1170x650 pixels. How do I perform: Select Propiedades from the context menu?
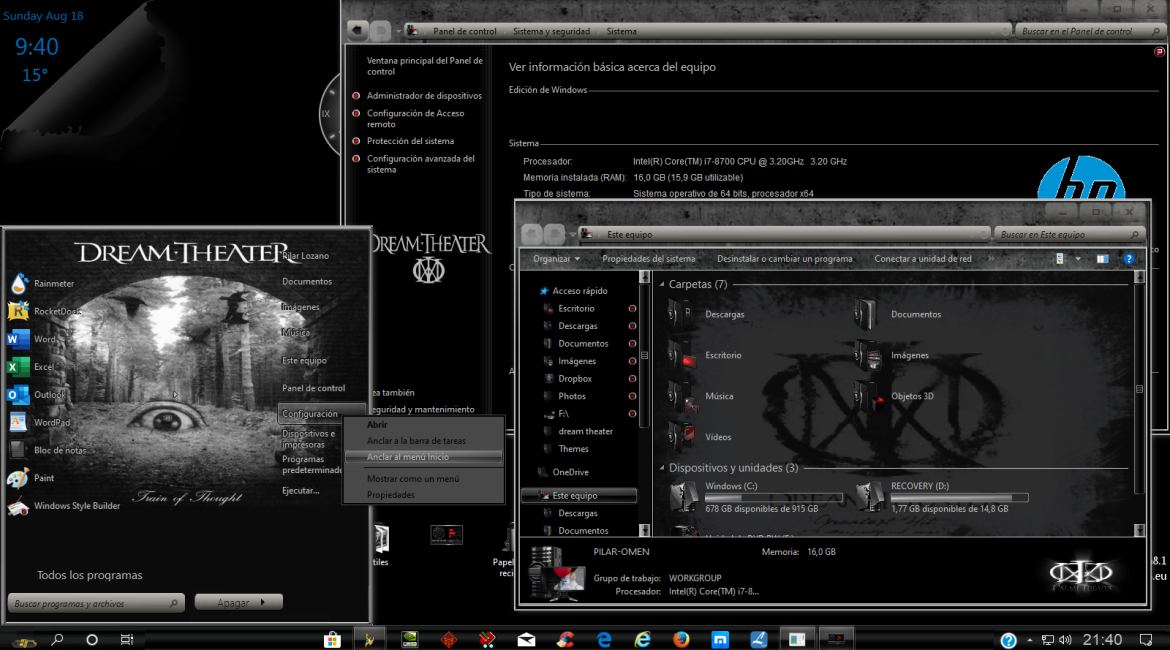[390, 495]
